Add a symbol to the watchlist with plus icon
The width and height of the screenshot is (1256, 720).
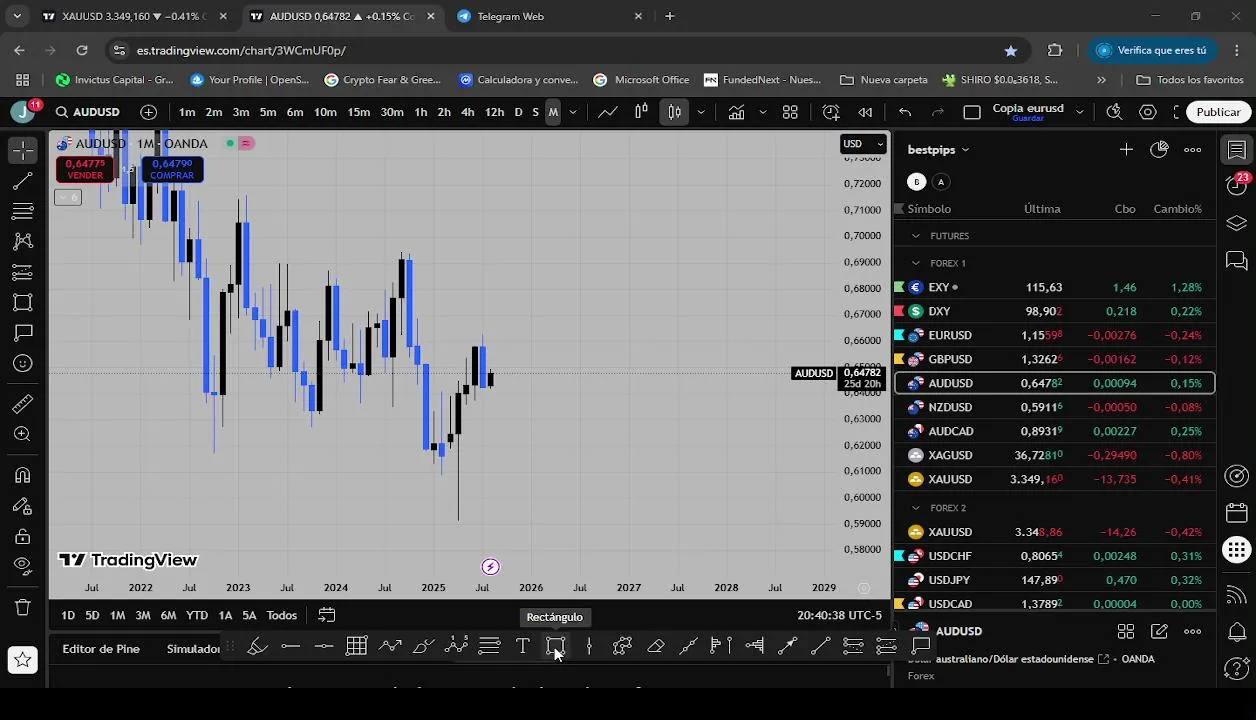[1126, 149]
